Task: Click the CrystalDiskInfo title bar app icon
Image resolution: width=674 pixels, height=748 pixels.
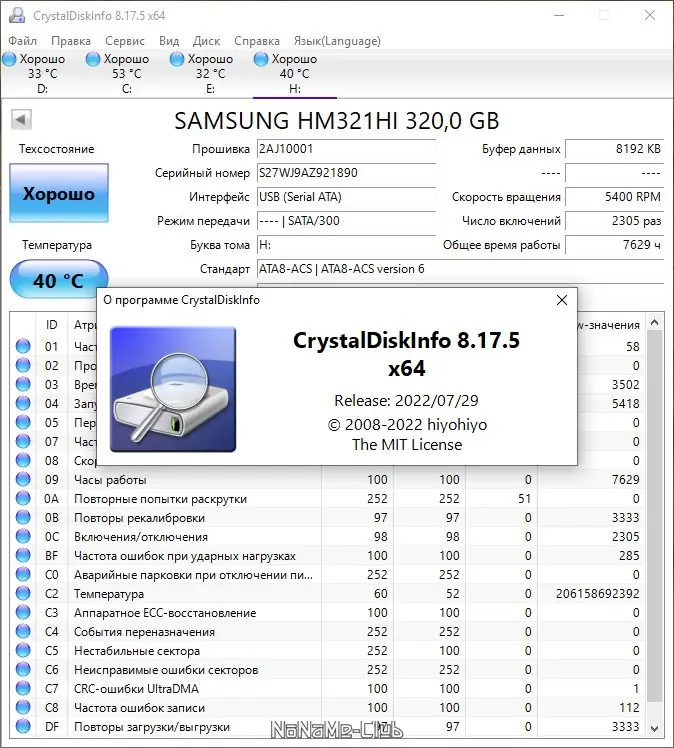Action: tap(17, 15)
